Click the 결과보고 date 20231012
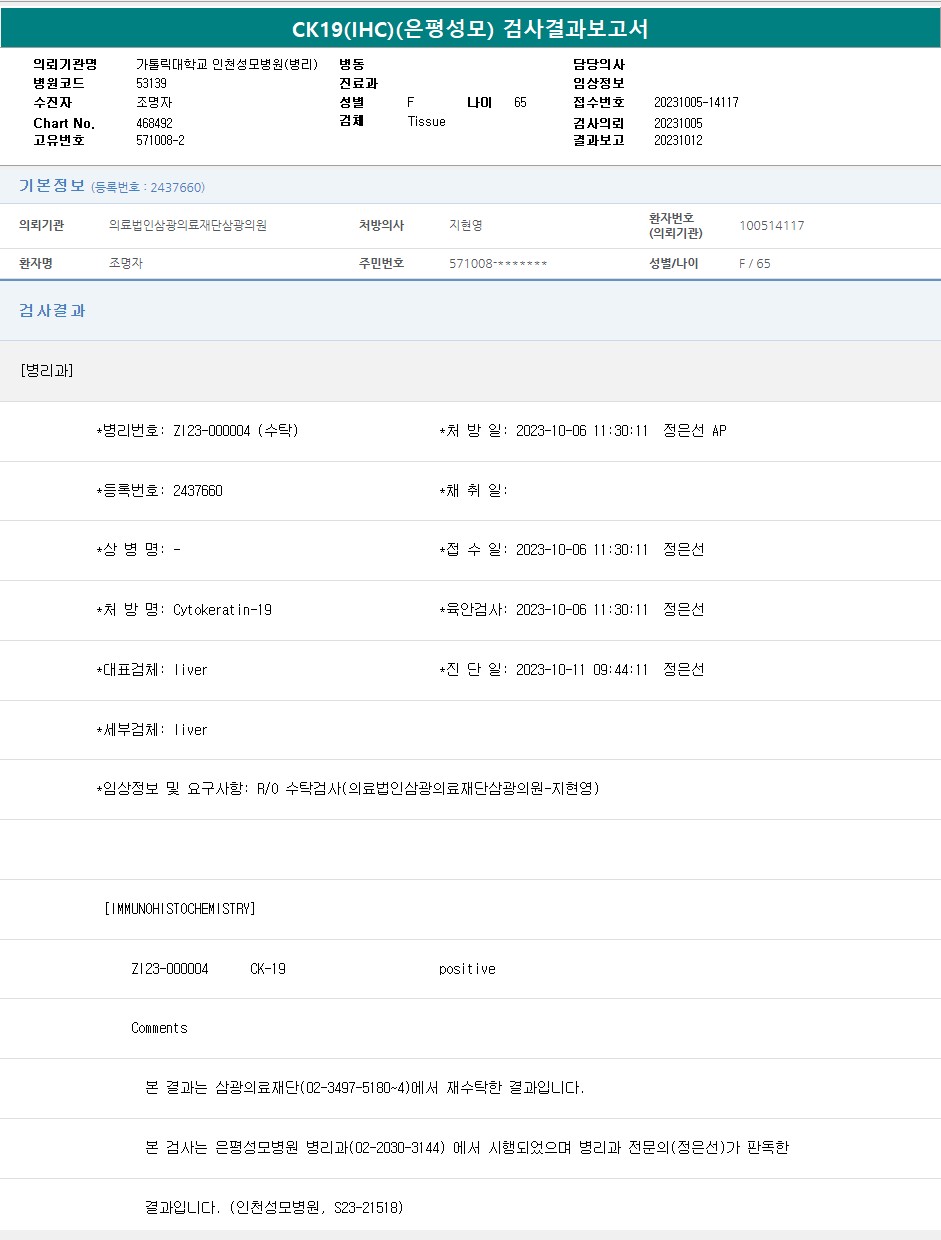The image size is (941, 1240). click(678, 141)
